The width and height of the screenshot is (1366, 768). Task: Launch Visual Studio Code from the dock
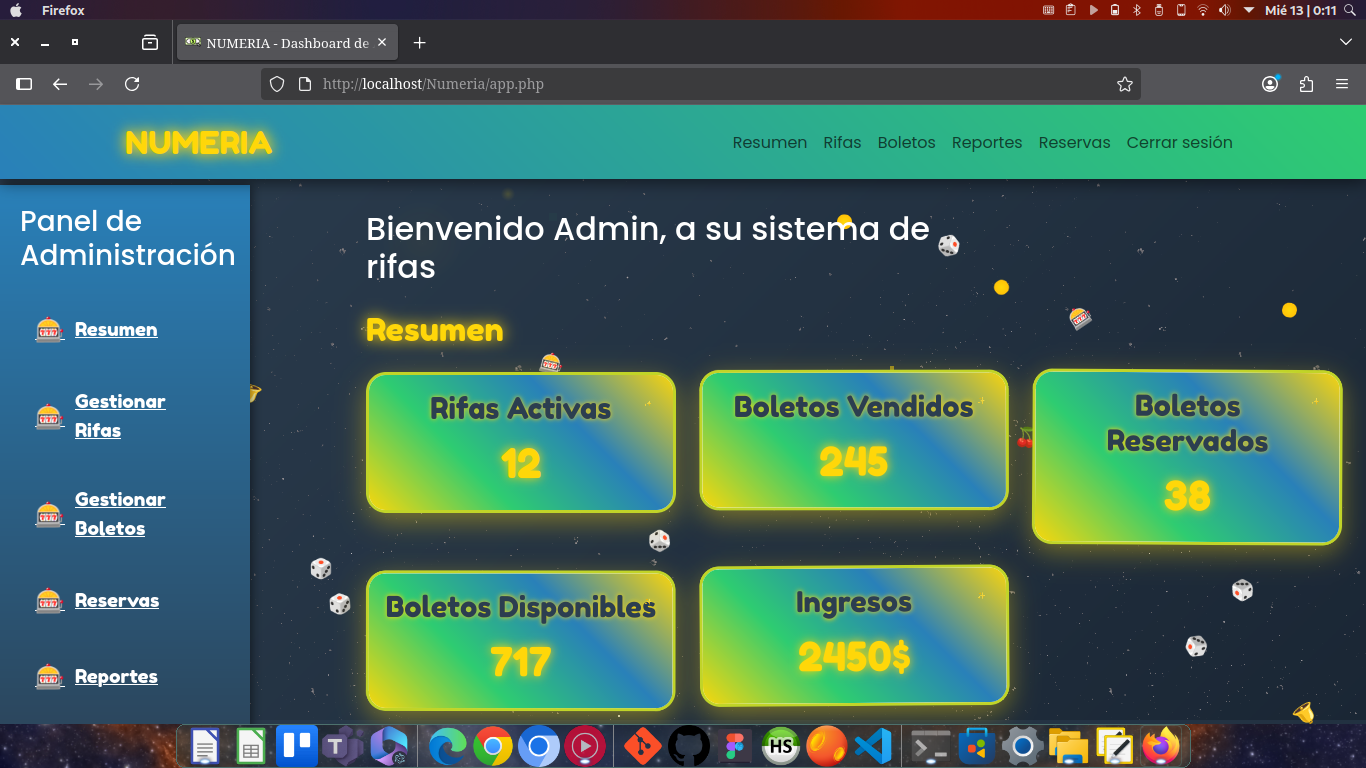tap(873, 746)
